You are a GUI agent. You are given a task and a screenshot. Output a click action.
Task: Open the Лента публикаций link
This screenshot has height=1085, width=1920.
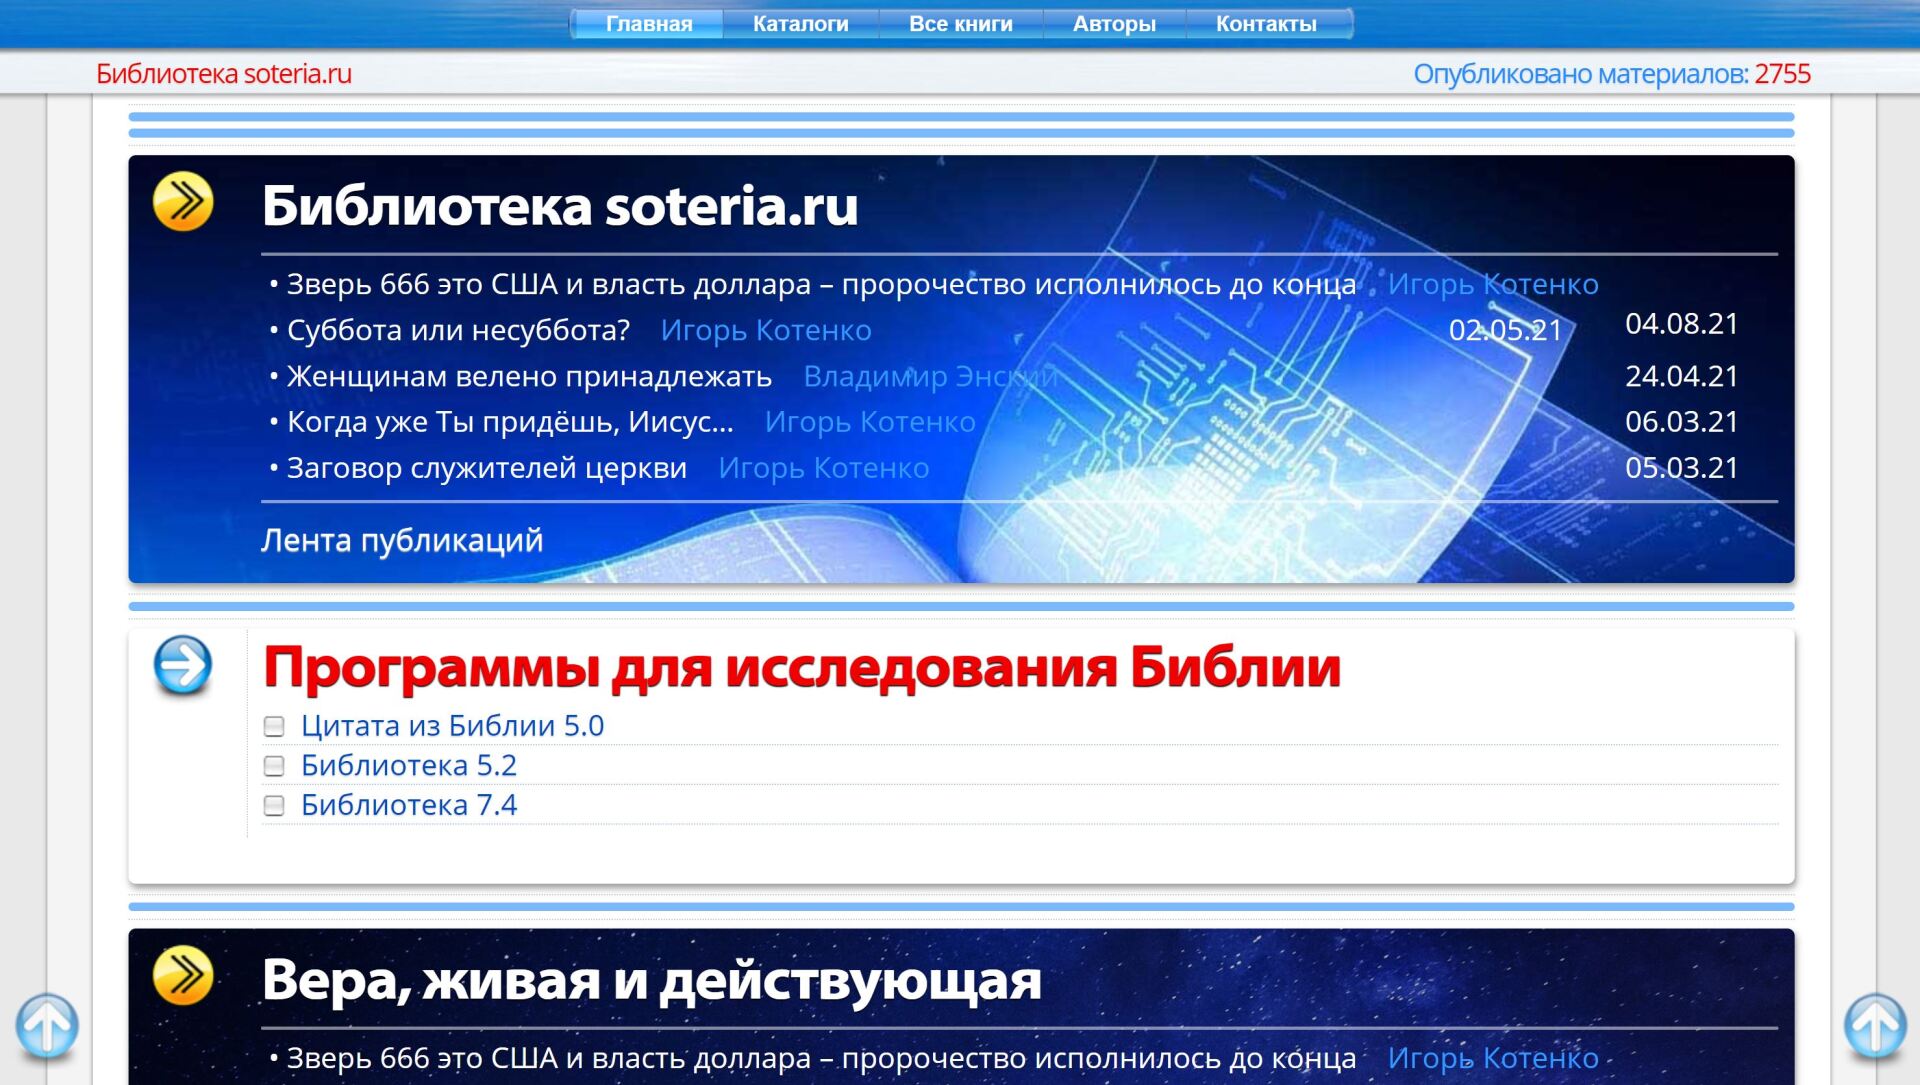click(402, 540)
